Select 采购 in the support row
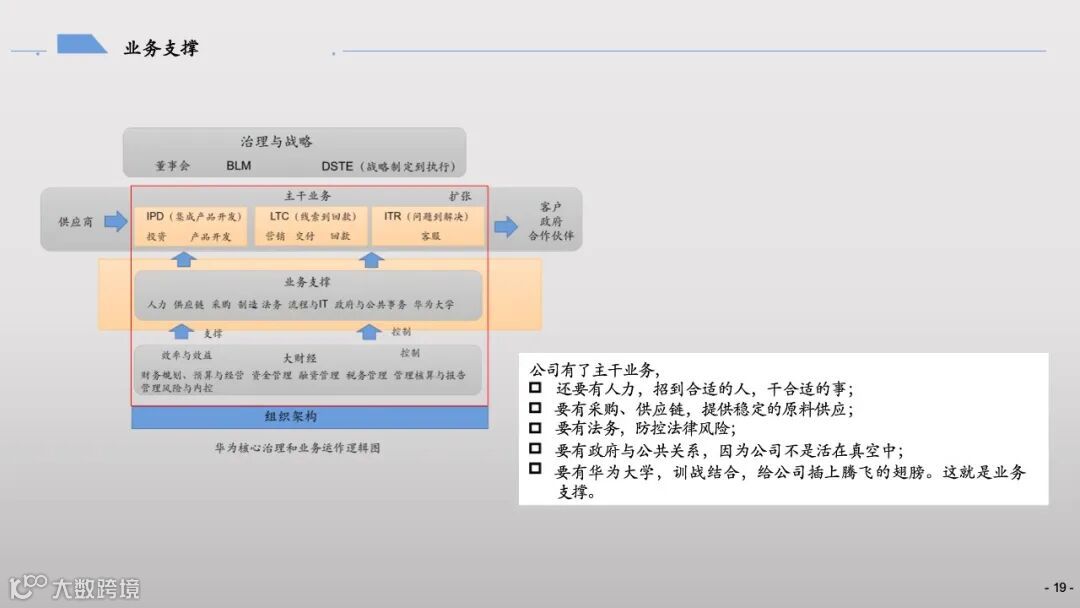Screen dimensions: 1080x608 tap(221, 304)
